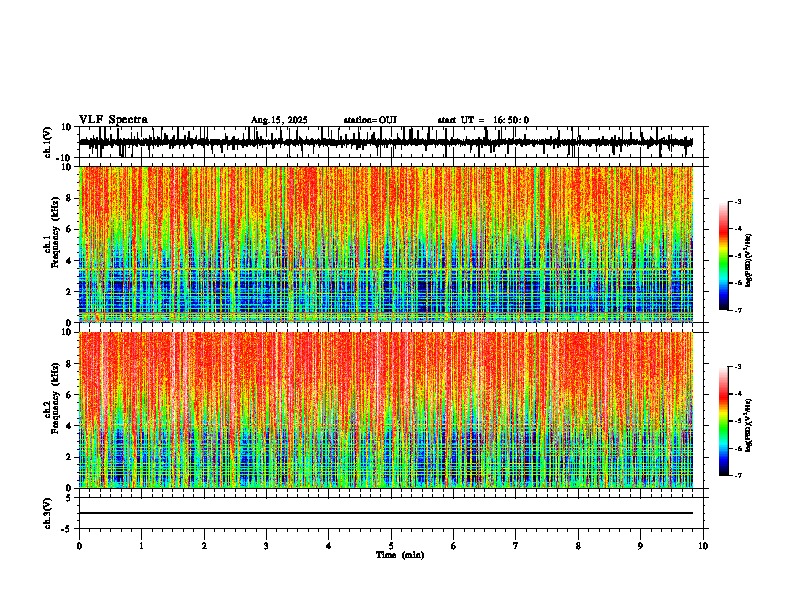
Task: Click inside the ch.1 spectrogram panel
Action: [x=386, y=244]
